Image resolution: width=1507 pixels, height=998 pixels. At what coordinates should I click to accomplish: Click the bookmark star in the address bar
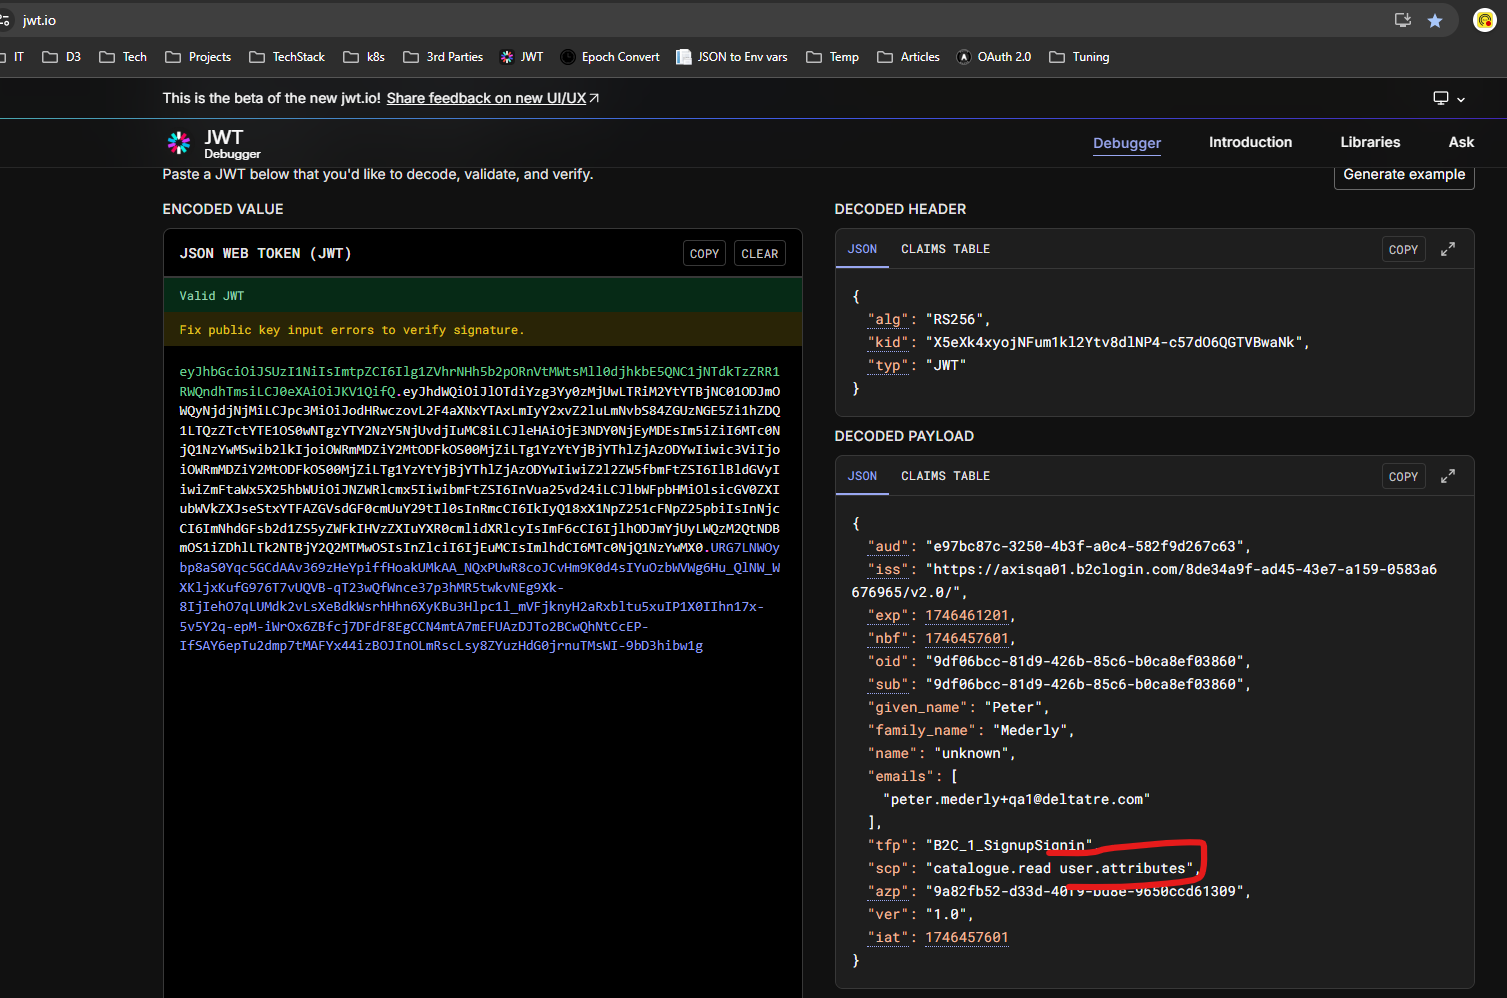[x=1435, y=21]
